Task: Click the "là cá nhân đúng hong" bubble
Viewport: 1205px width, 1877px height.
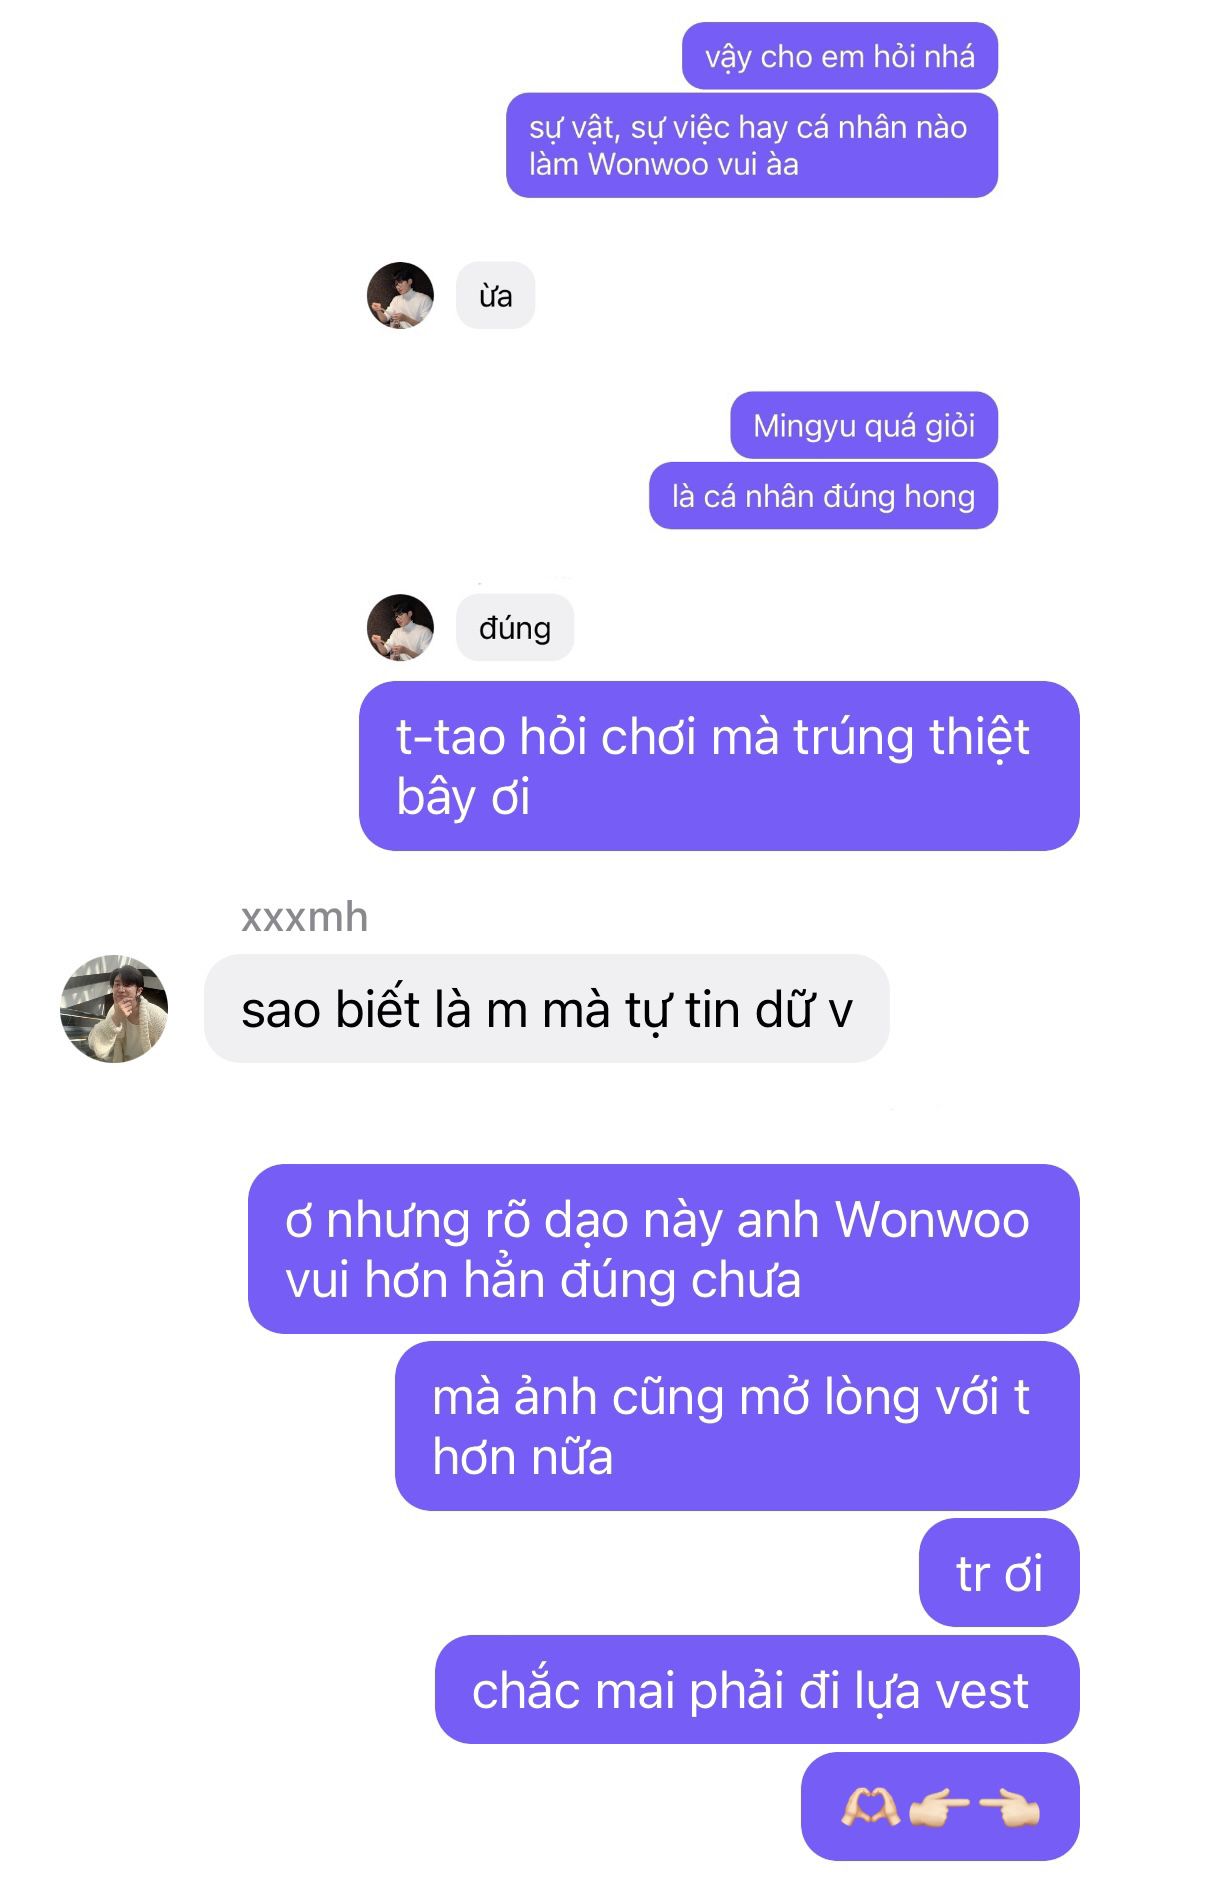Action: (x=823, y=495)
